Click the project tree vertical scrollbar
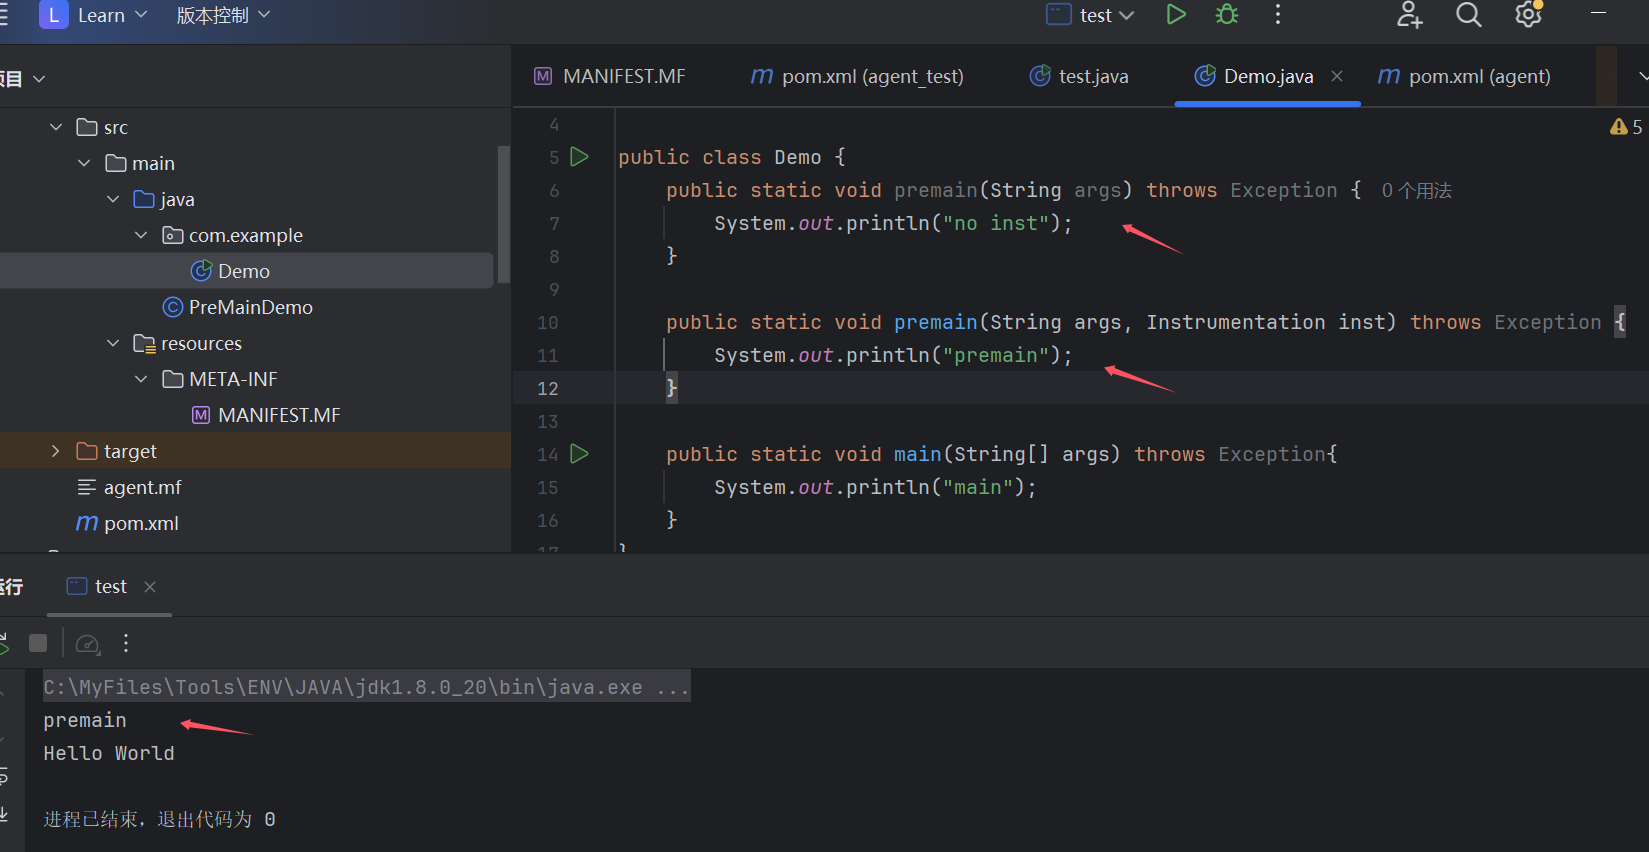Screen dimensions: 1649x852 click(x=504, y=214)
